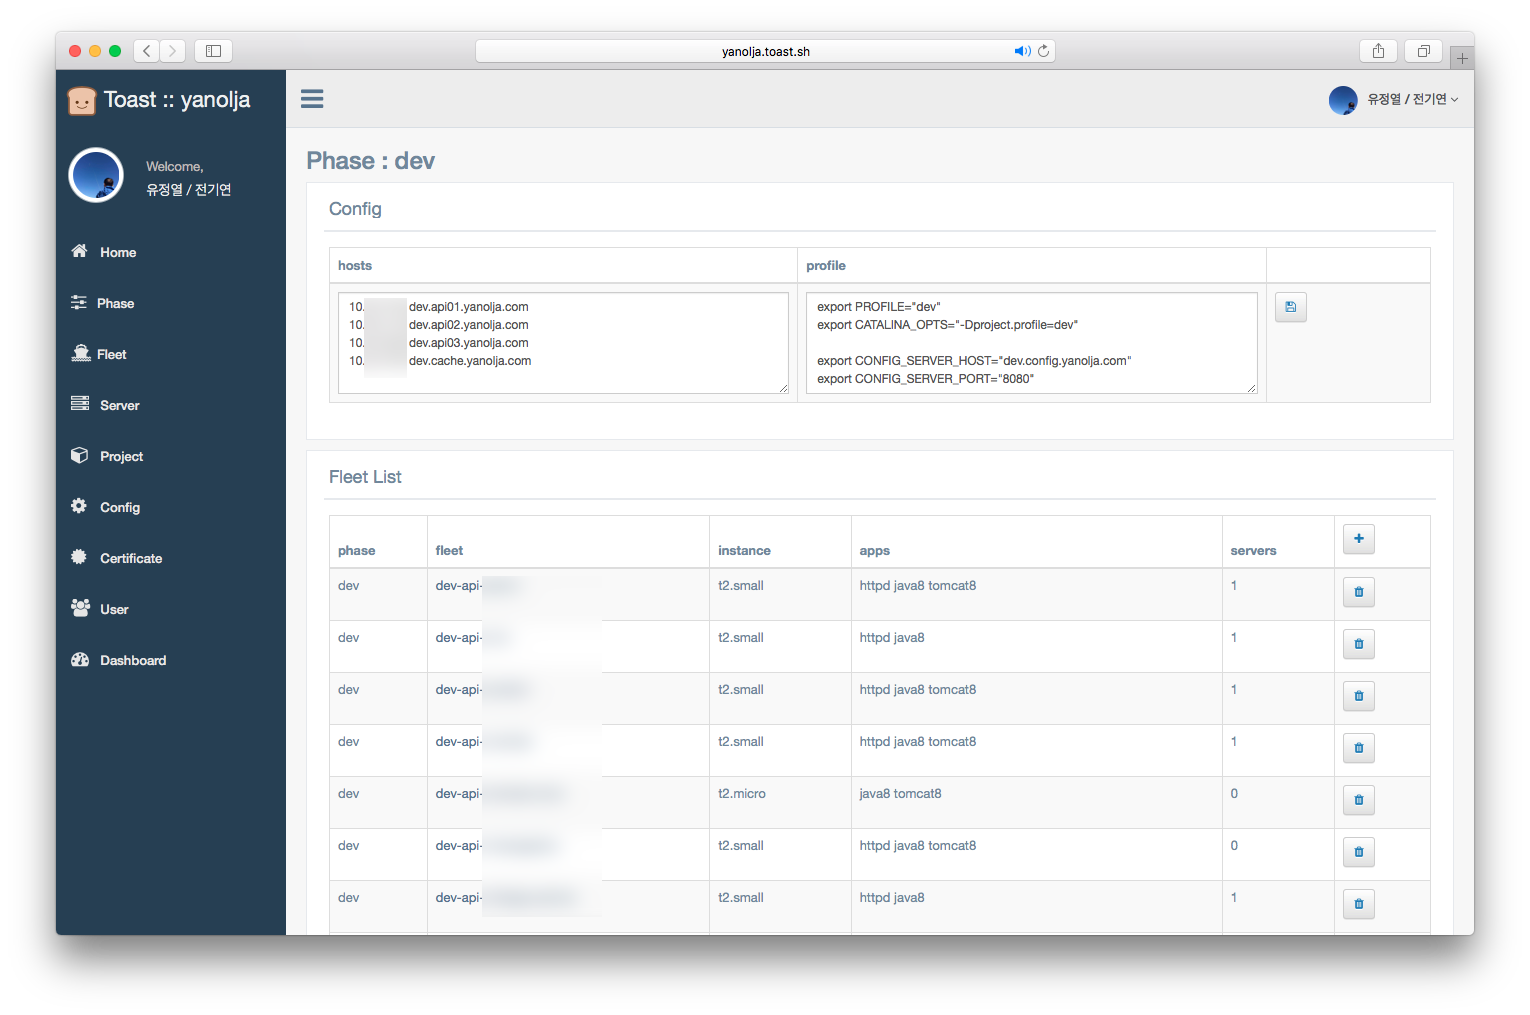The height and width of the screenshot is (1015, 1530).
Task: Click the save config floppy icon
Action: point(1290,307)
